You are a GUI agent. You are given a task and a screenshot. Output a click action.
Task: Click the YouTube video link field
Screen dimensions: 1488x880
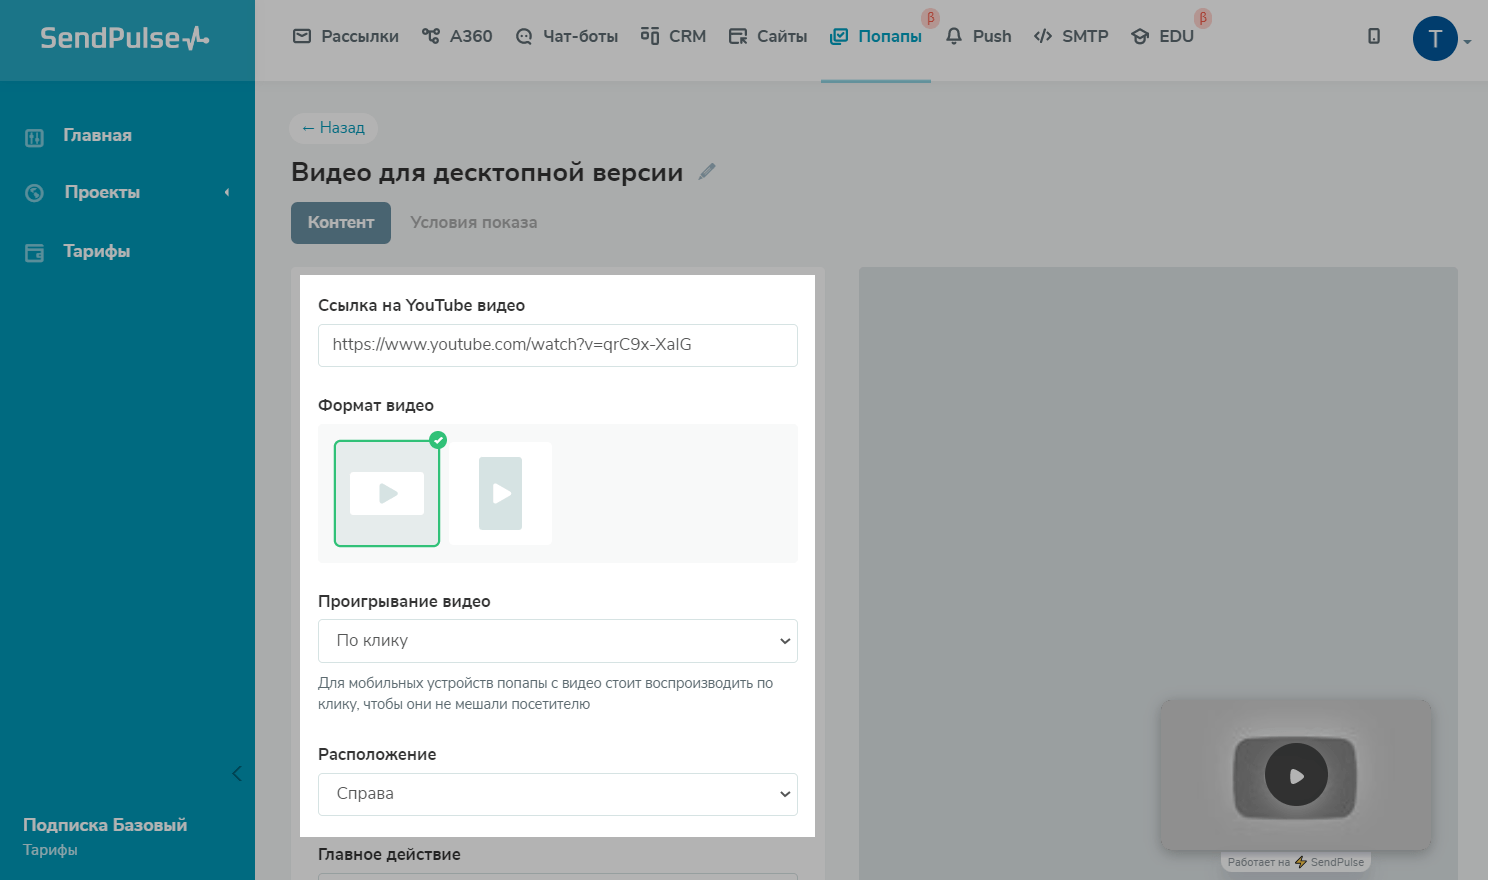tap(558, 345)
